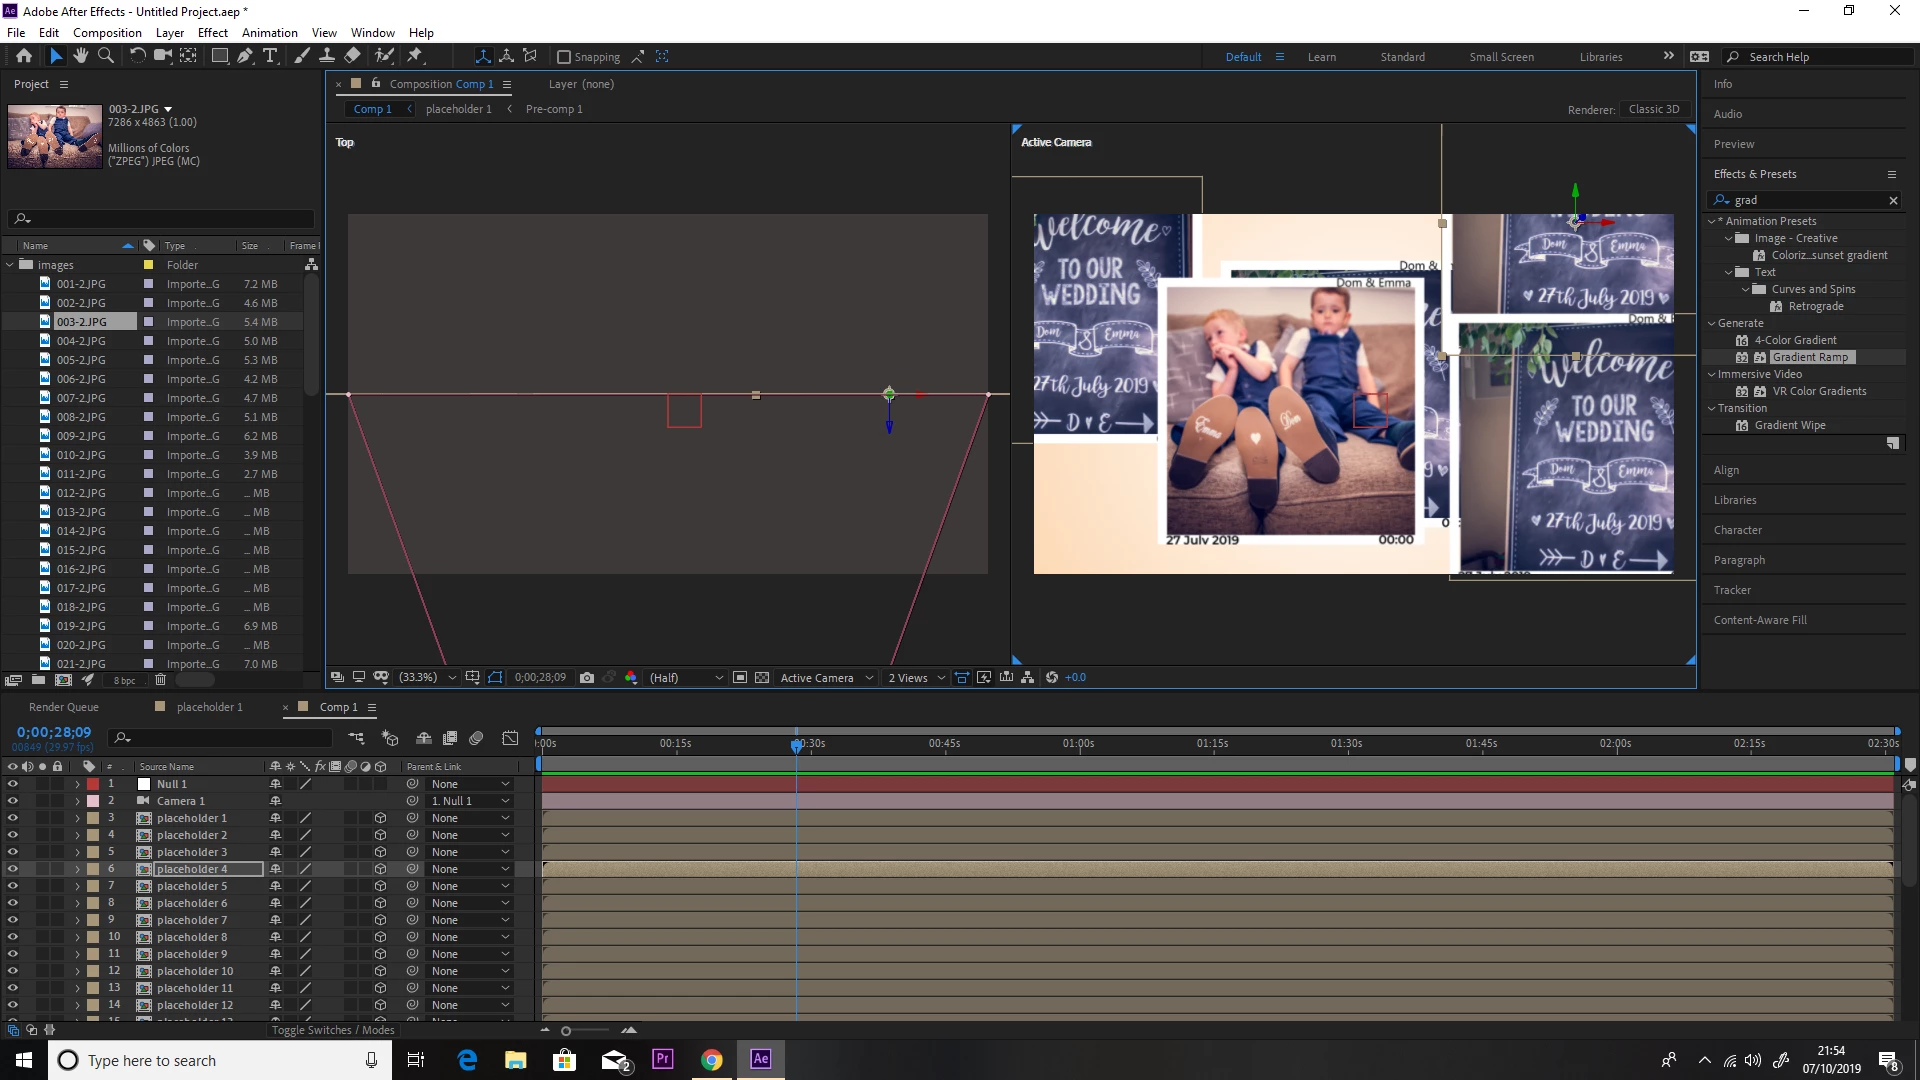Hide the placeholder 4 layer
Image resolution: width=1920 pixels, height=1080 pixels.
(x=13, y=869)
